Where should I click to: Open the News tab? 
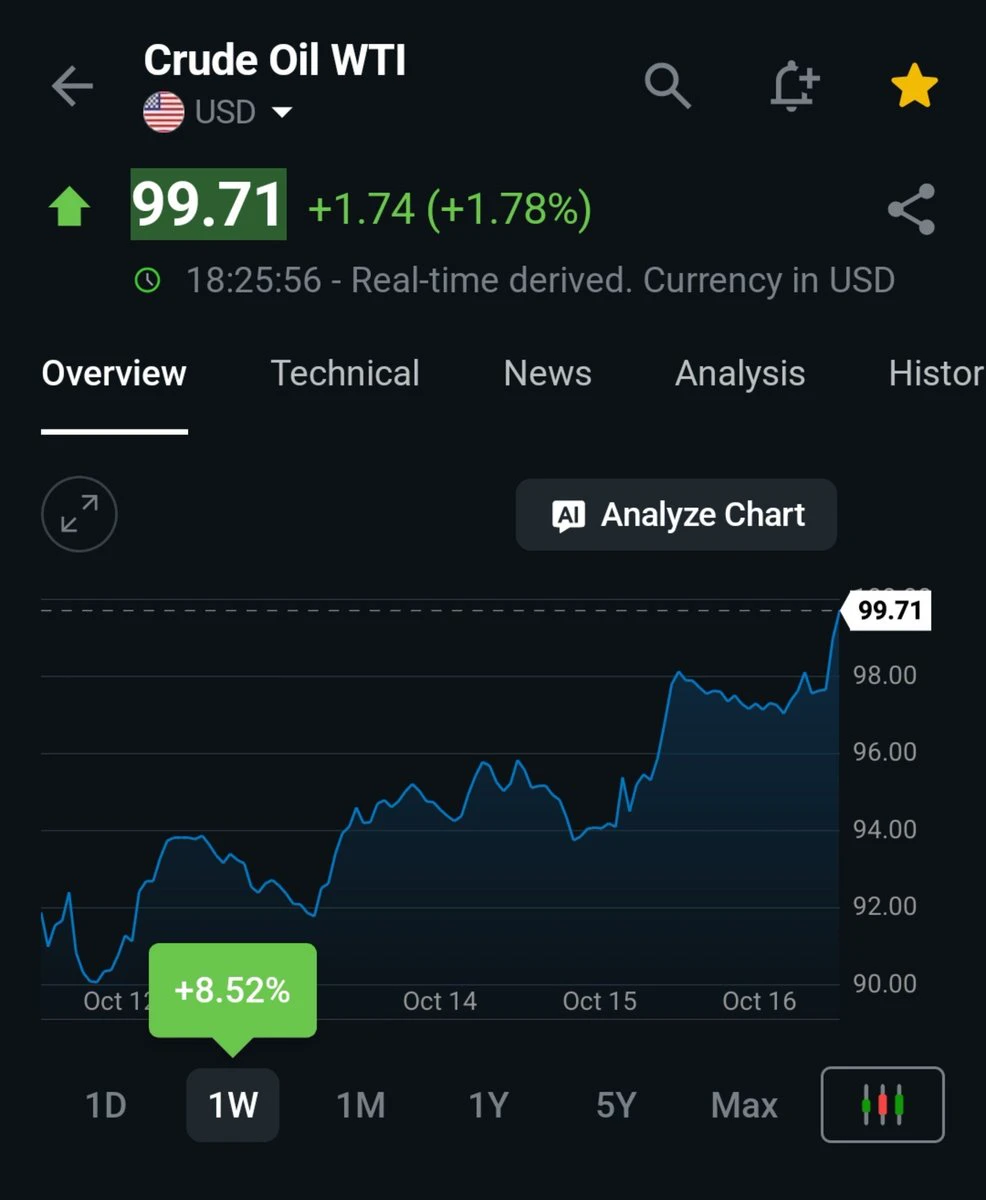[x=547, y=373]
